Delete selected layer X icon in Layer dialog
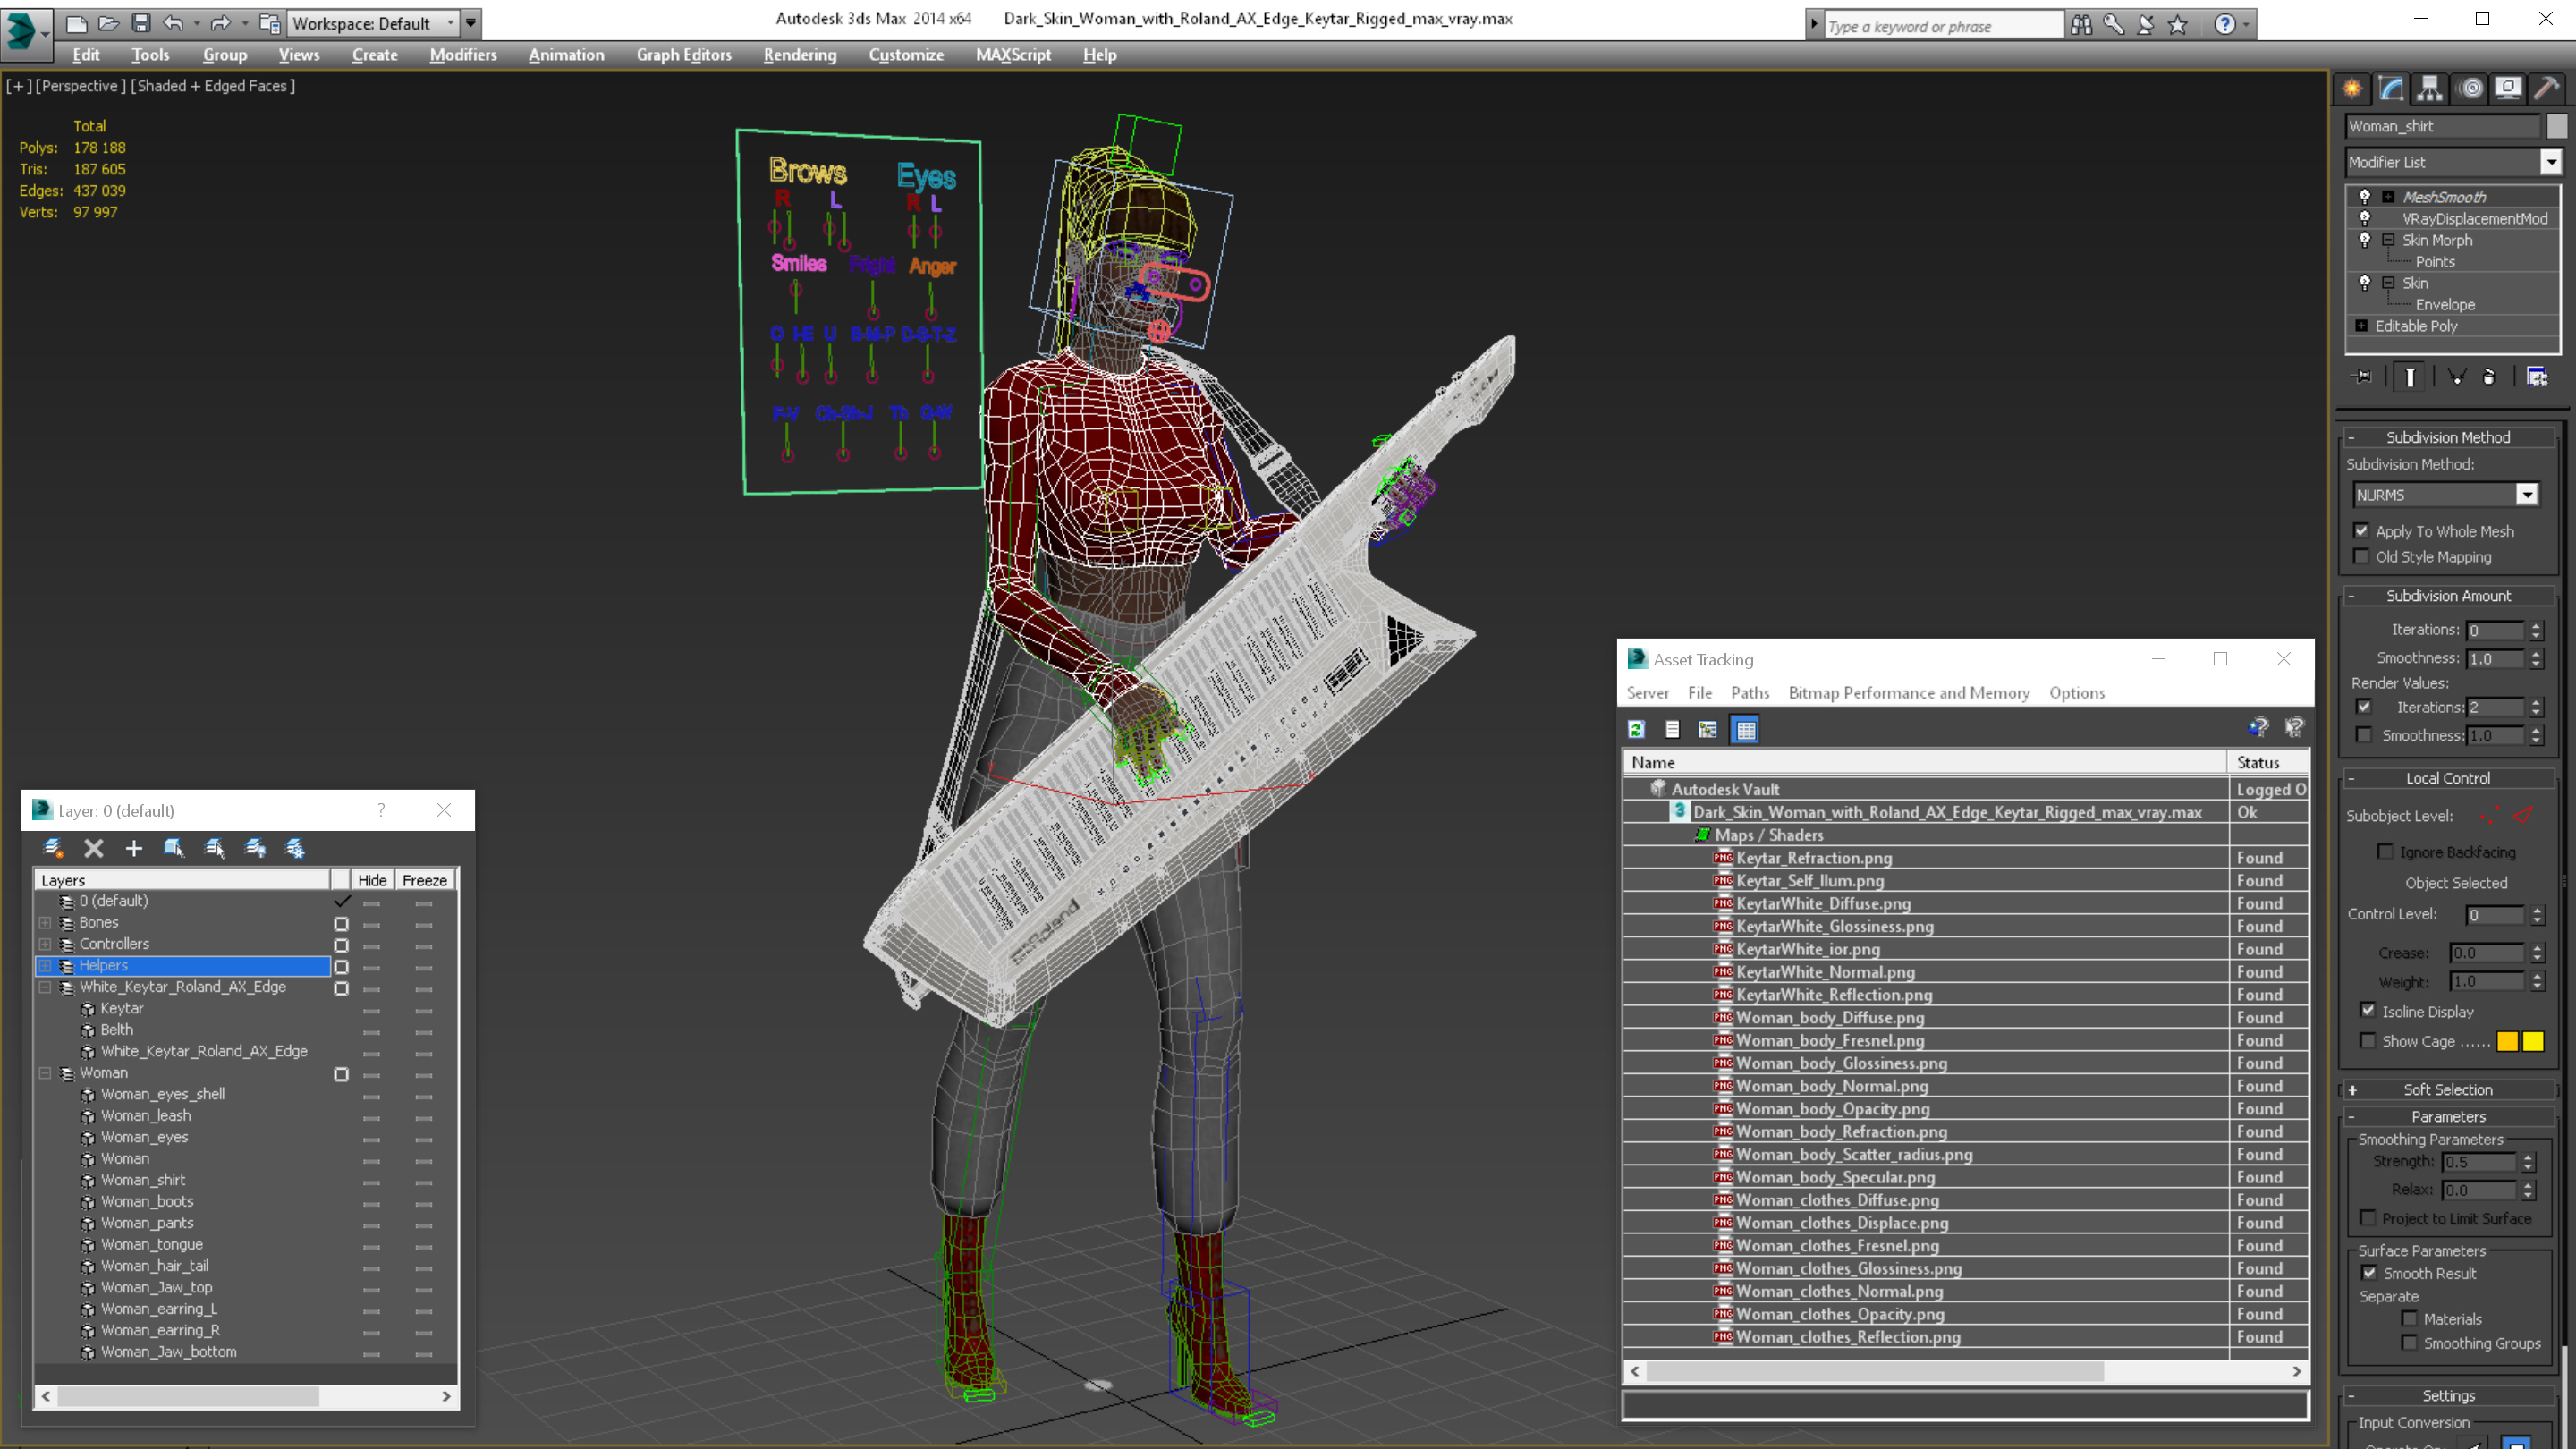 coord(94,848)
